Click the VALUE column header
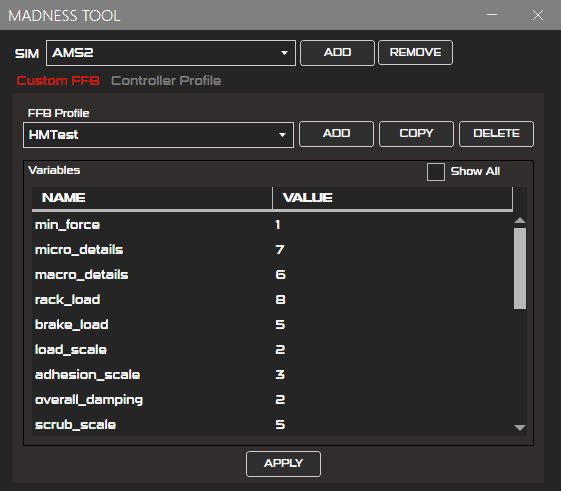561x491 pixels. pyautogui.click(x=392, y=198)
